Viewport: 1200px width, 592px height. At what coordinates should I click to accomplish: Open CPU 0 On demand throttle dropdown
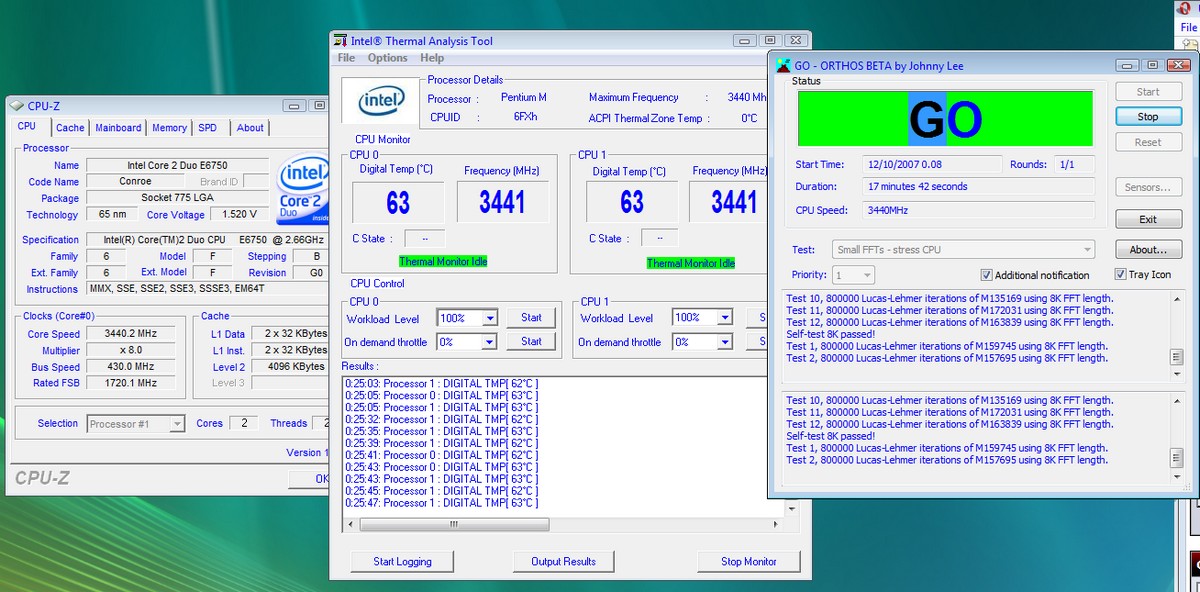(x=490, y=342)
